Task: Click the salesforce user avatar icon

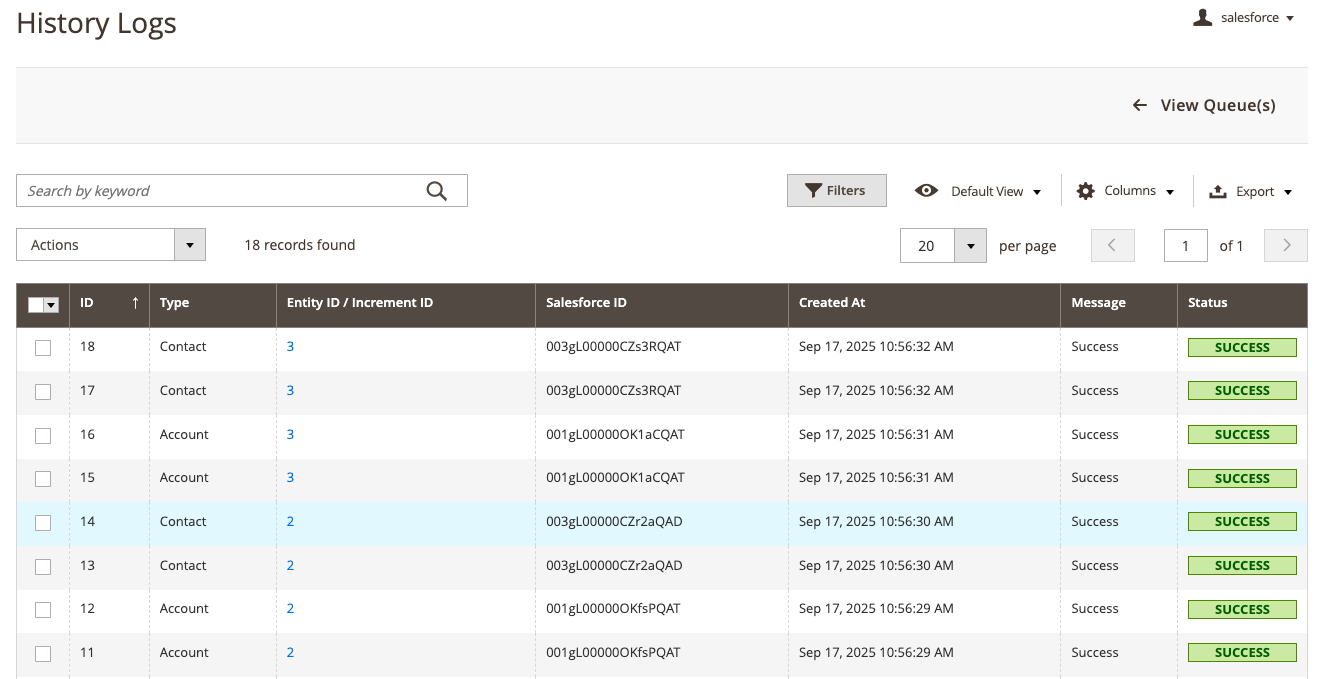Action: point(1203,17)
